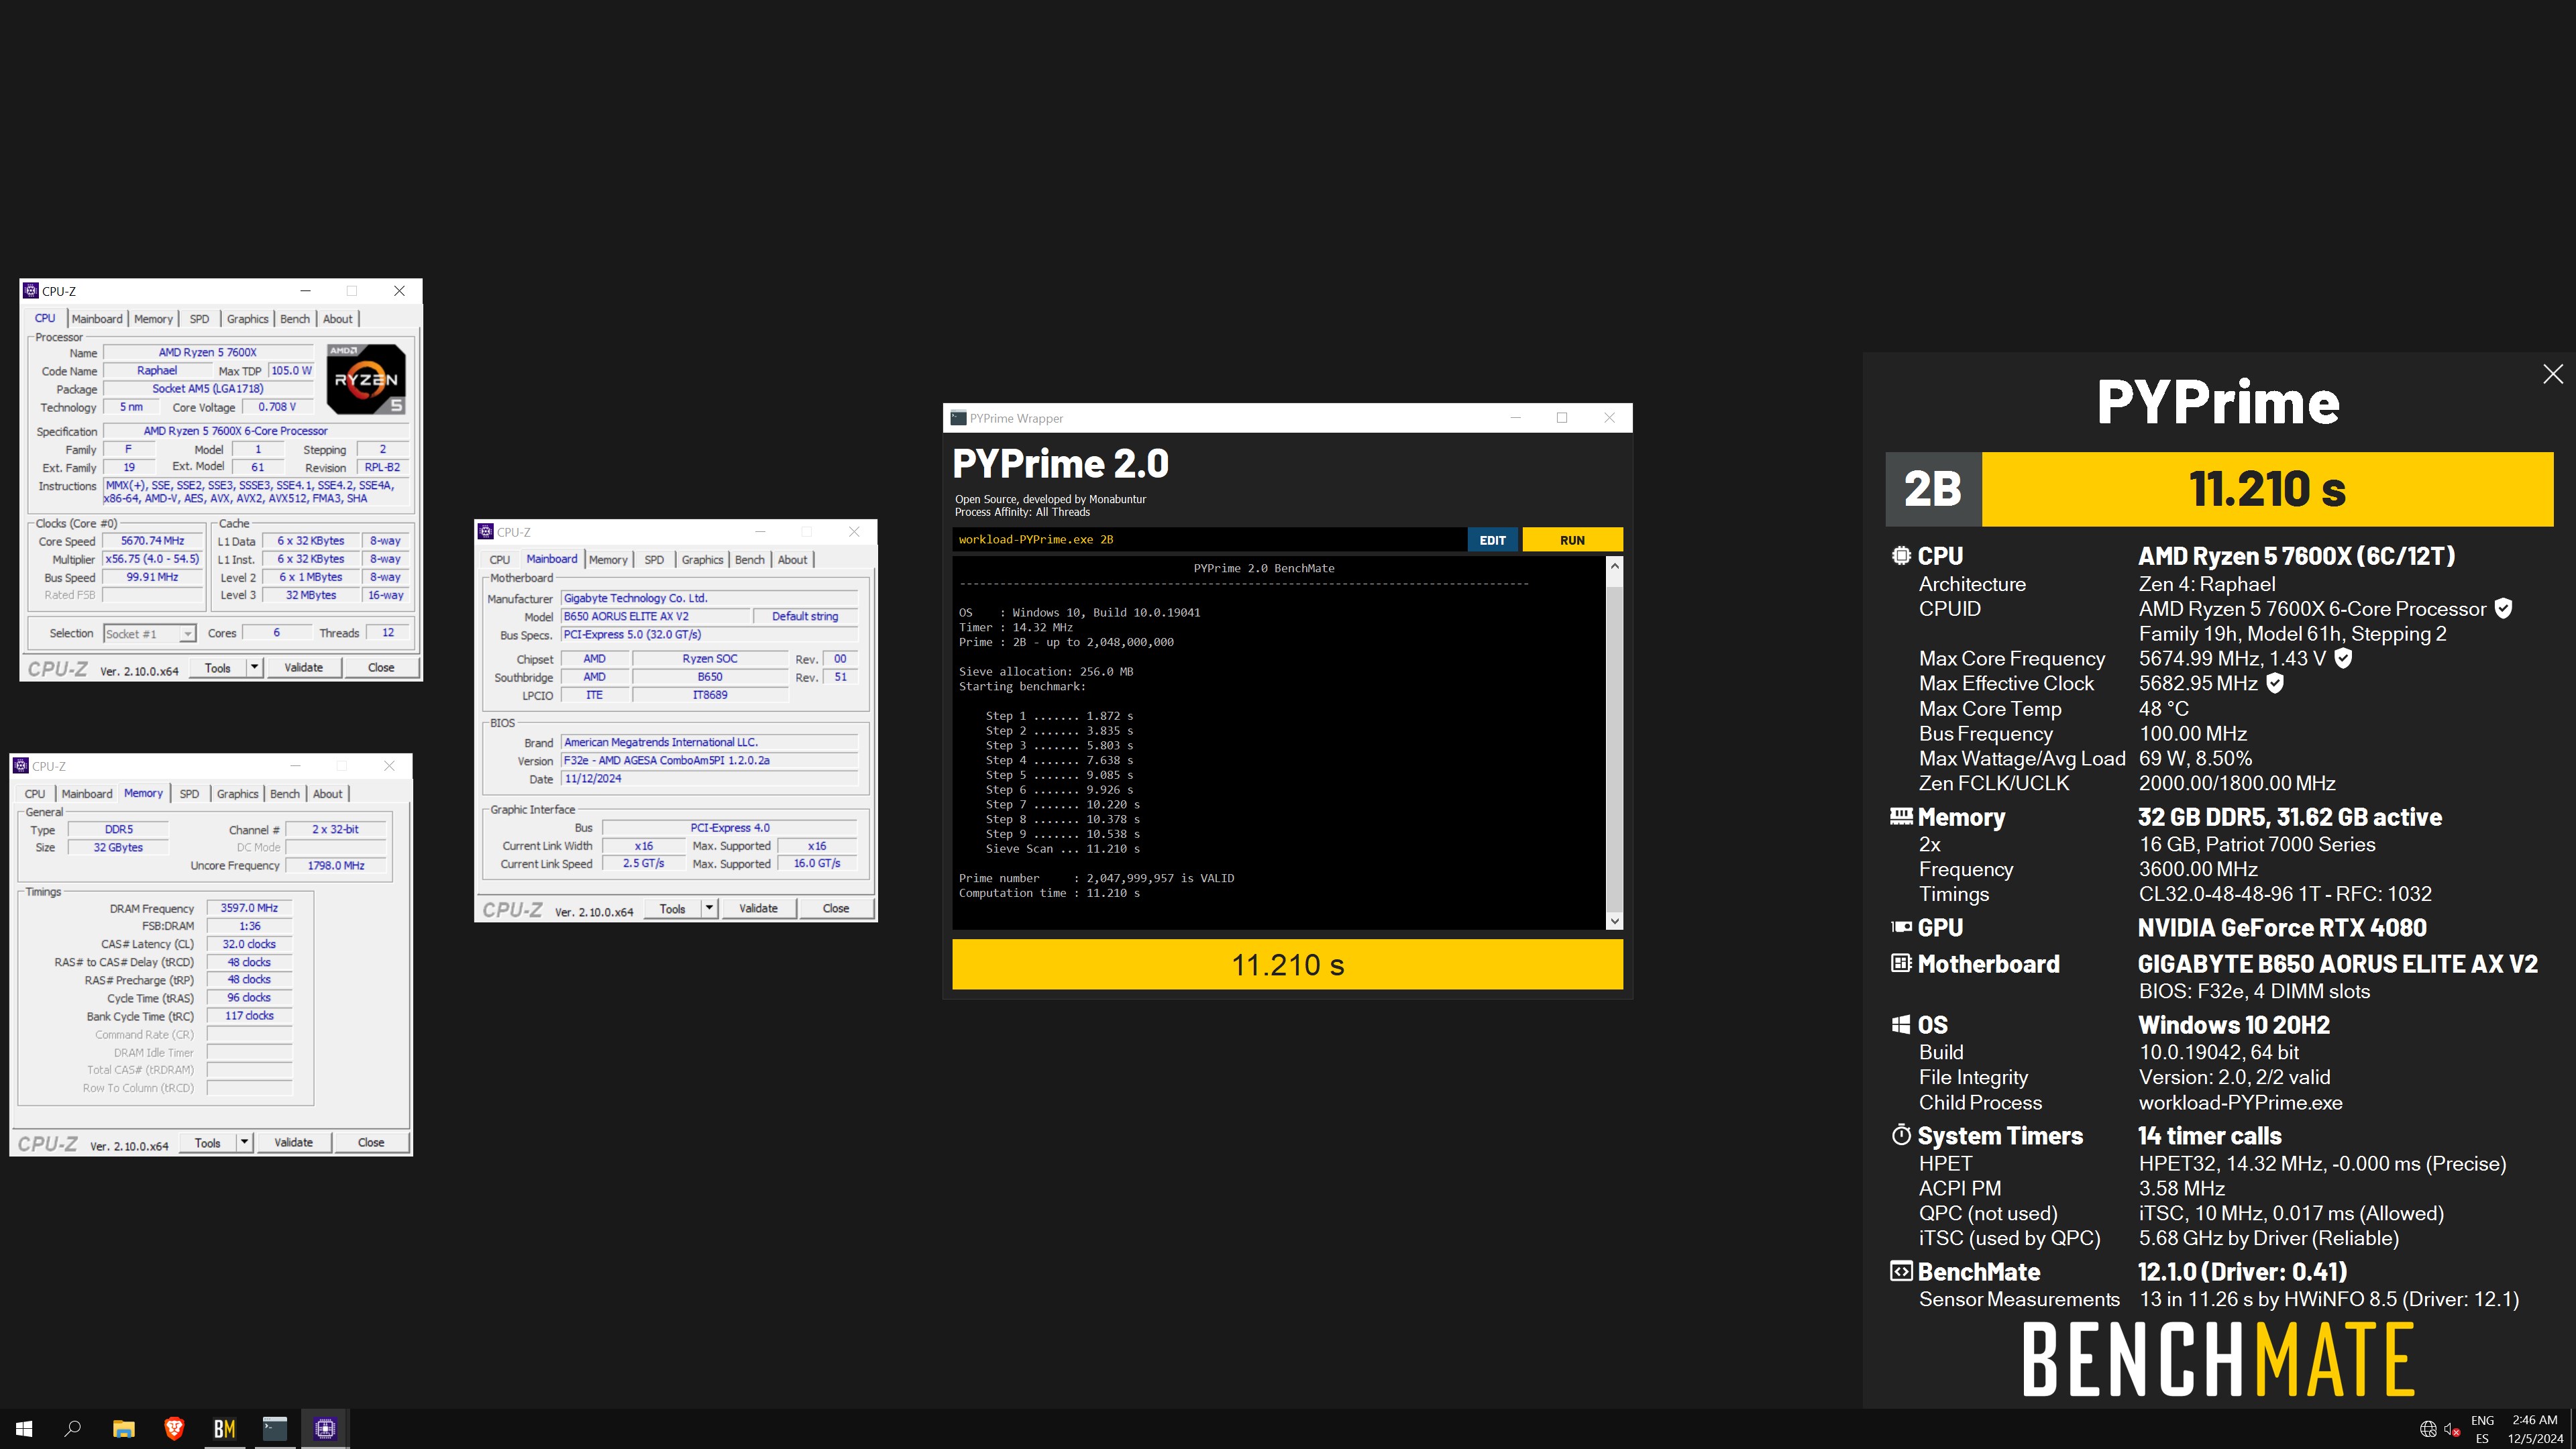
Task: Open Bench tab in CPU window
Action: (295, 319)
